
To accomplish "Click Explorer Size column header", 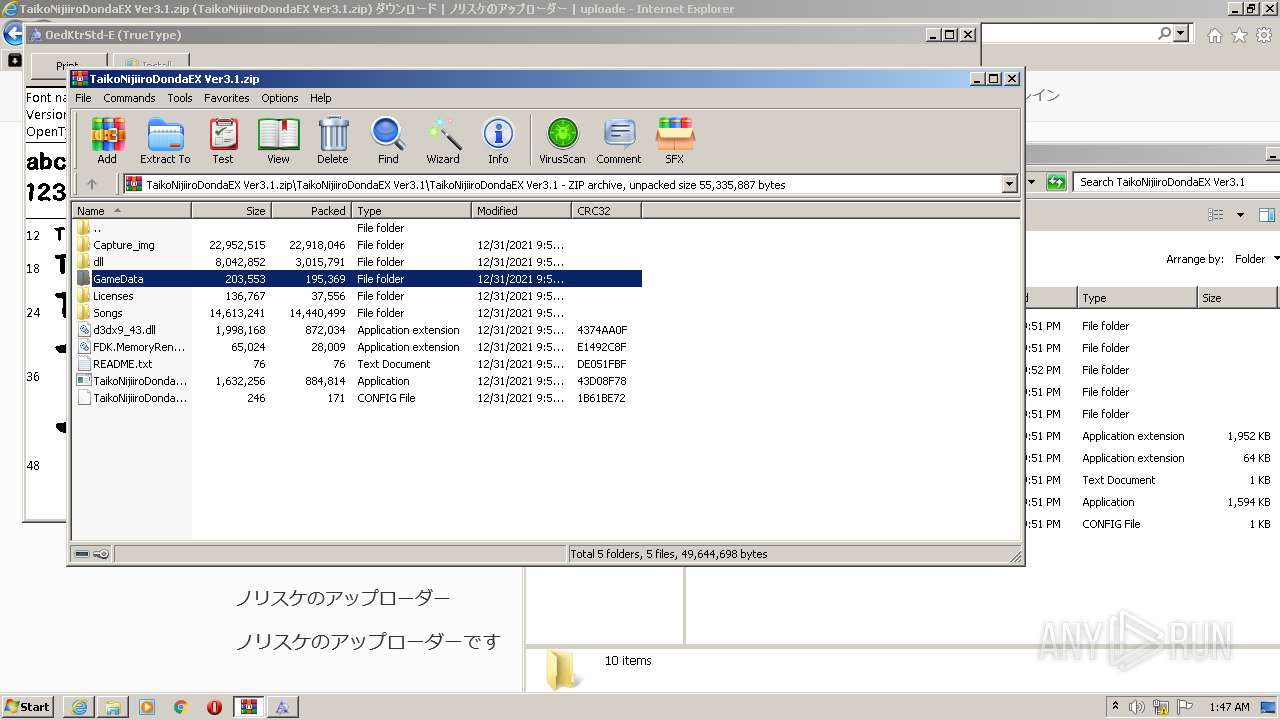I will click(1238, 298).
